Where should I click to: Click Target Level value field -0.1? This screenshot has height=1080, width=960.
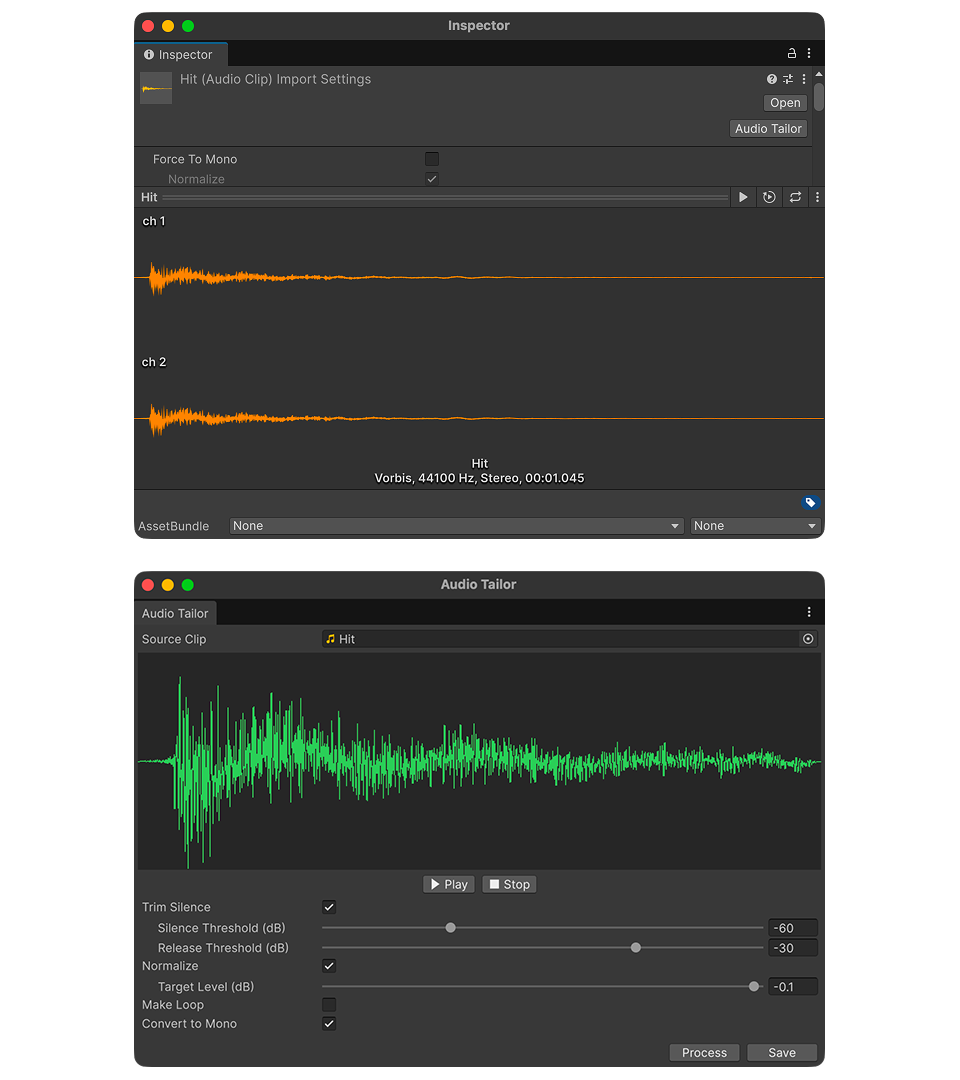tap(793, 986)
